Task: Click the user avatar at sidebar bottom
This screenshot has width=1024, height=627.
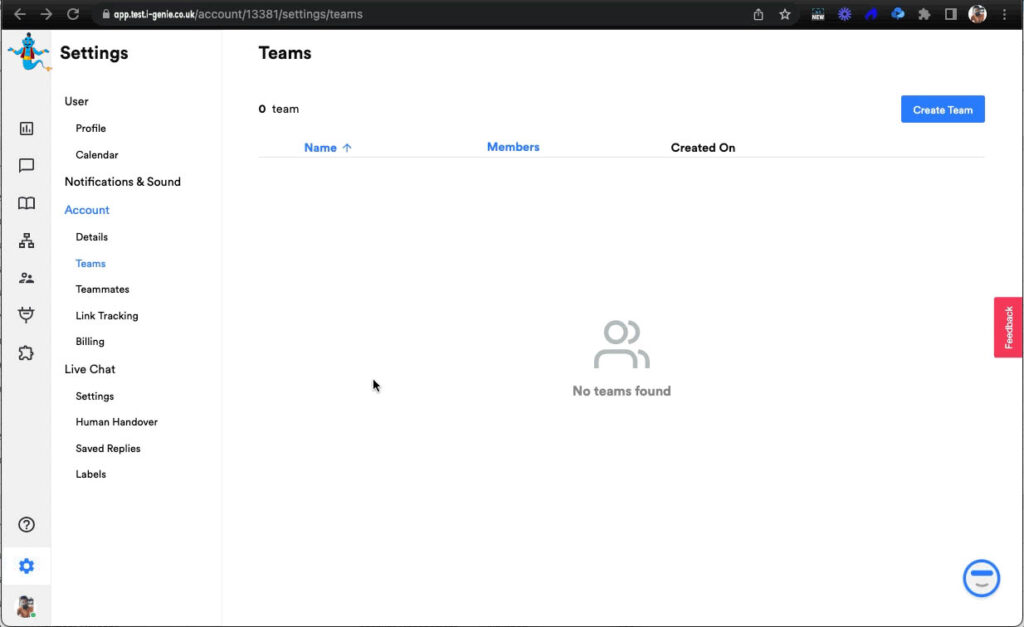Action: coord(26,606)
